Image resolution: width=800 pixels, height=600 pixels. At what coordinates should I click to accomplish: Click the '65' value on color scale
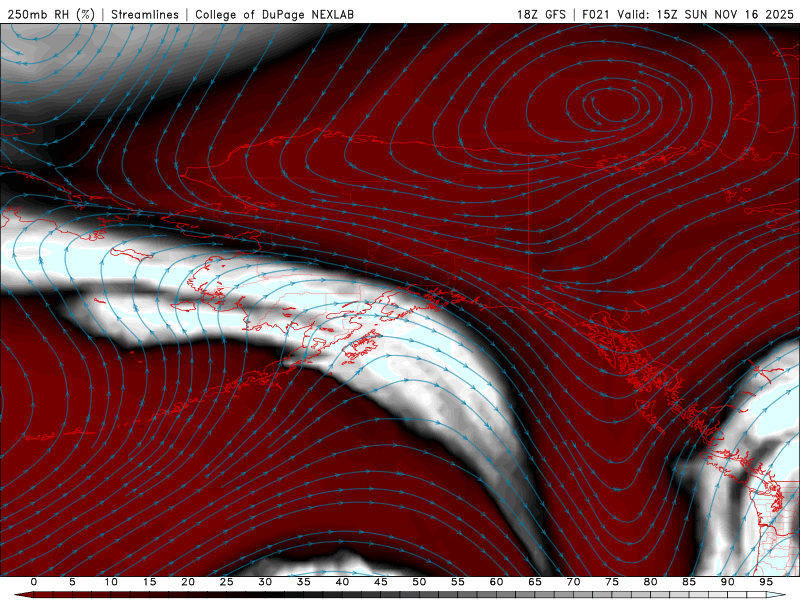point(535,582)
